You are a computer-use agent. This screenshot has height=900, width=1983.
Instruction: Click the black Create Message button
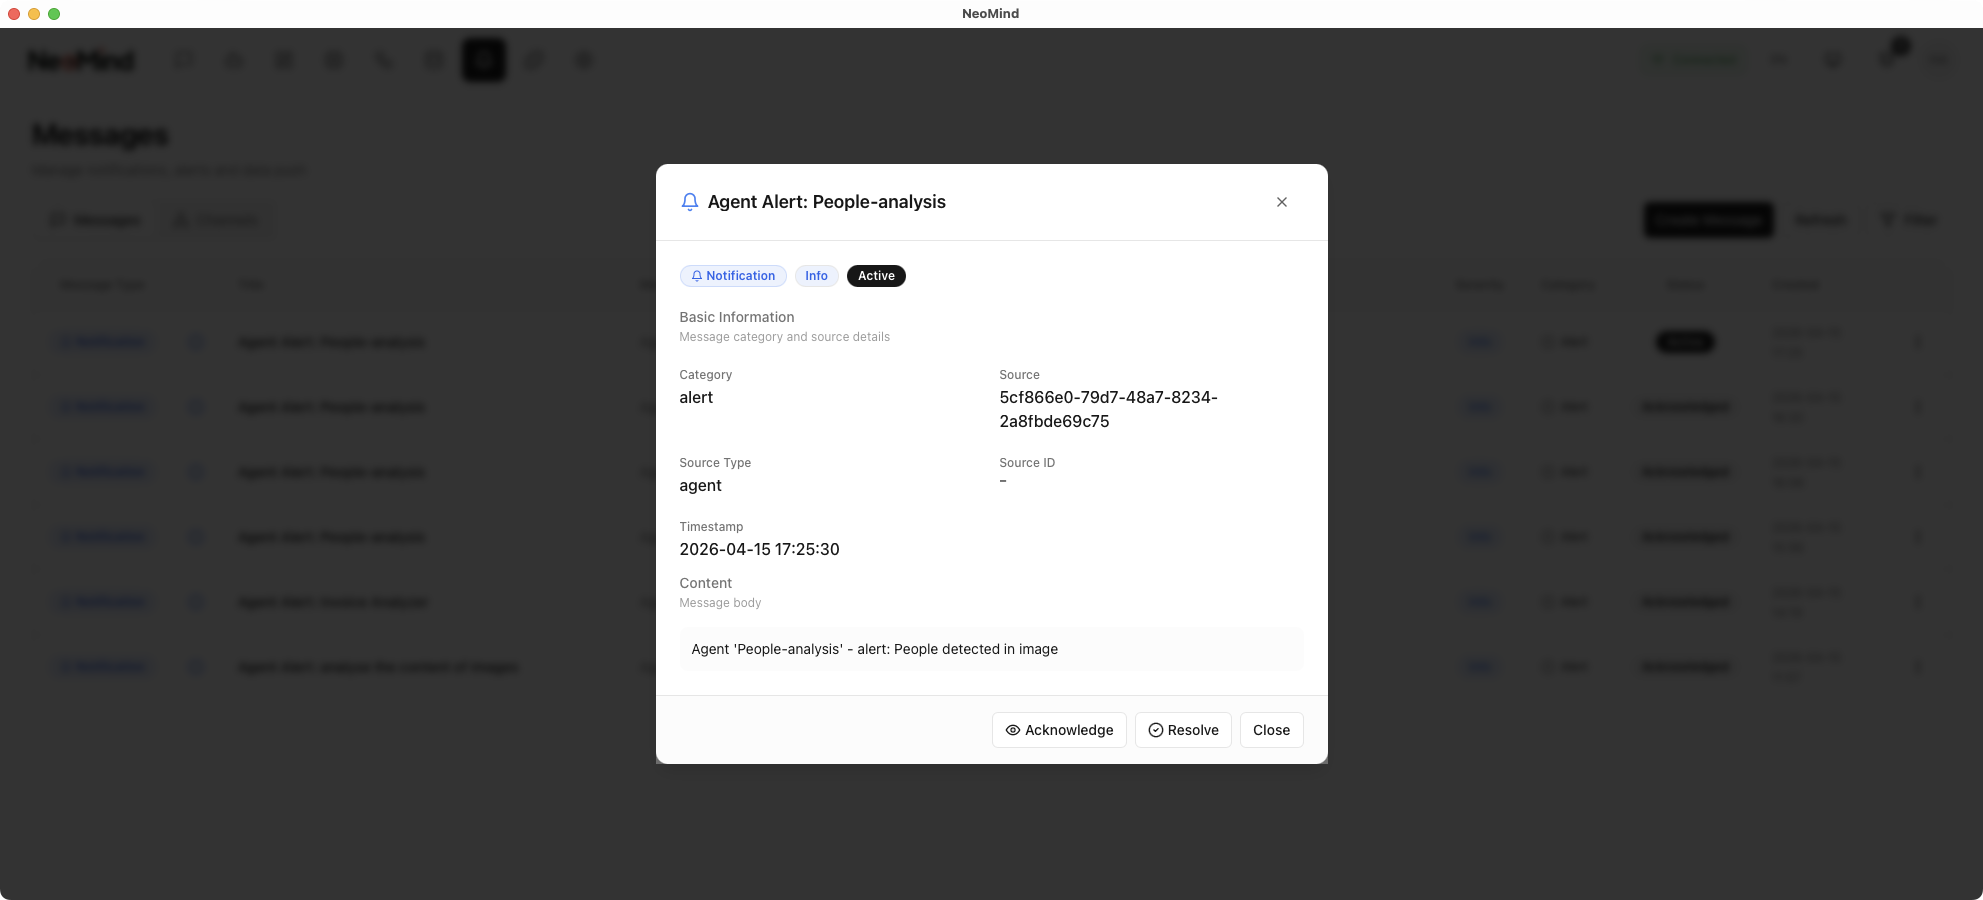pyautogui.click(x=1708, y=220)
